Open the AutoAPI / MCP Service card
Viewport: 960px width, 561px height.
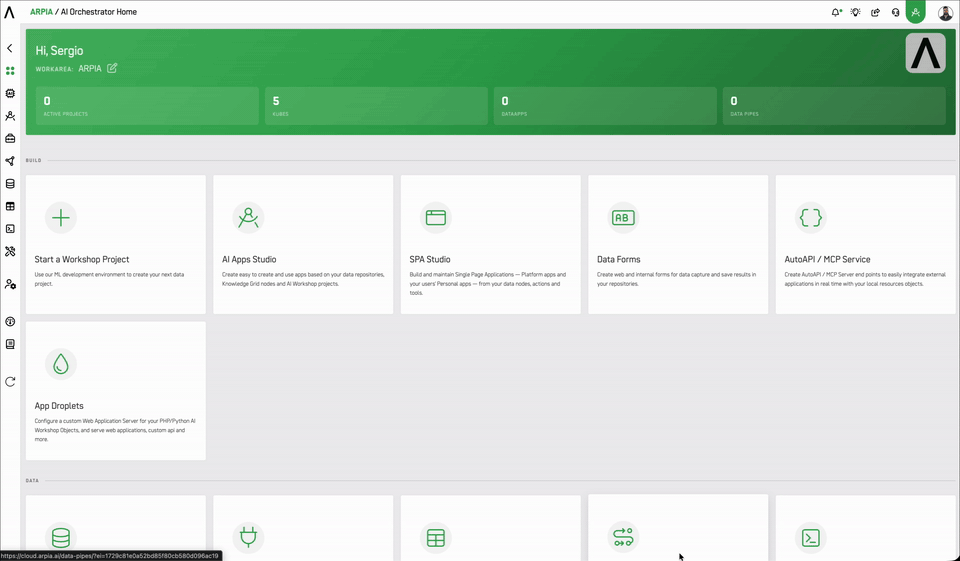[x=866, y=245]
